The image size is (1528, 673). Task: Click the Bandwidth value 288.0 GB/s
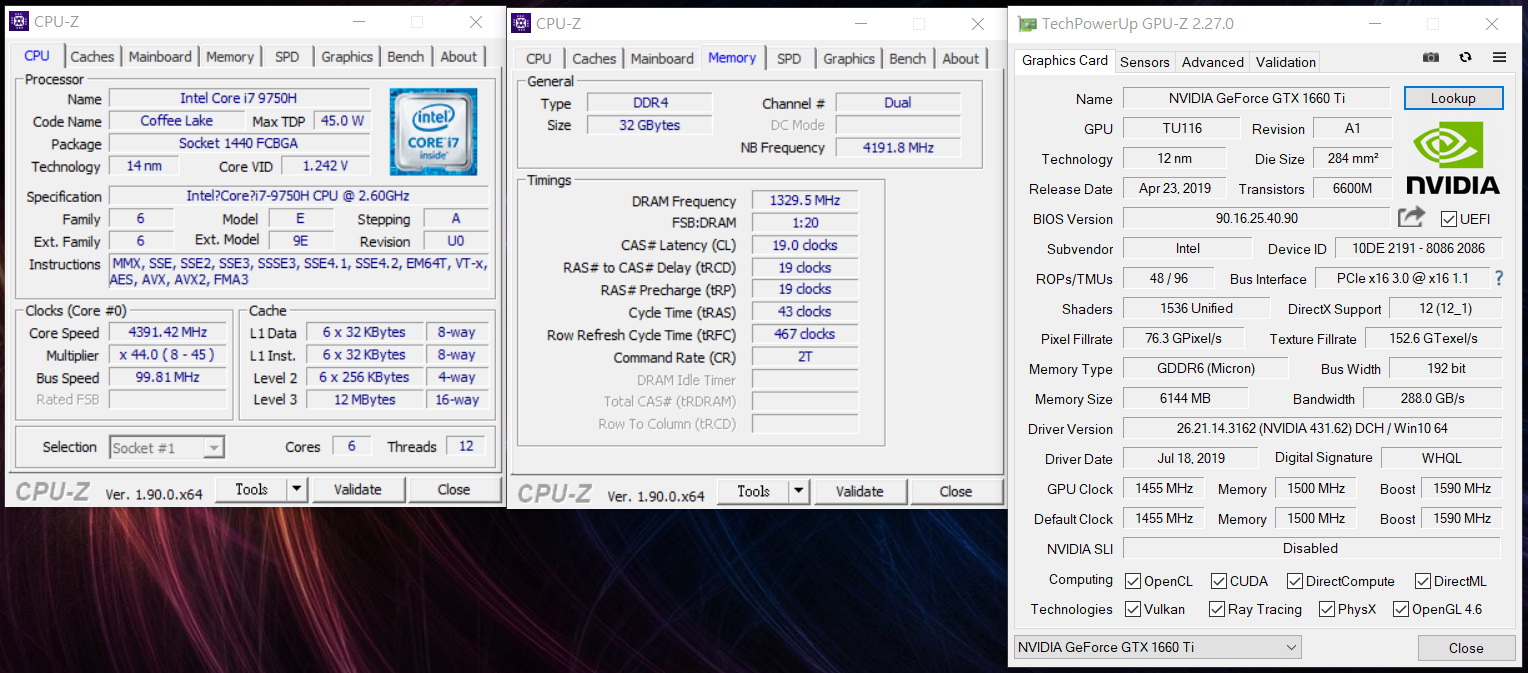[x=1432, y=398]
